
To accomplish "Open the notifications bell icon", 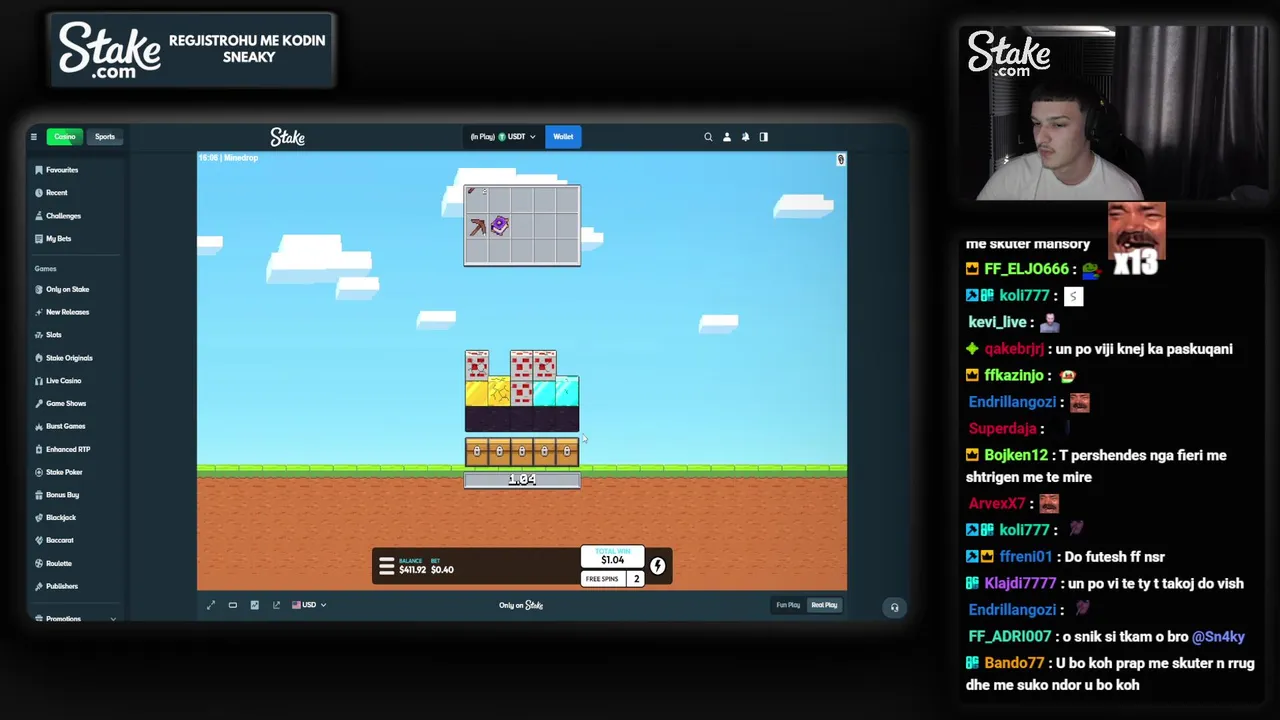I will click(x=745, y=137).
